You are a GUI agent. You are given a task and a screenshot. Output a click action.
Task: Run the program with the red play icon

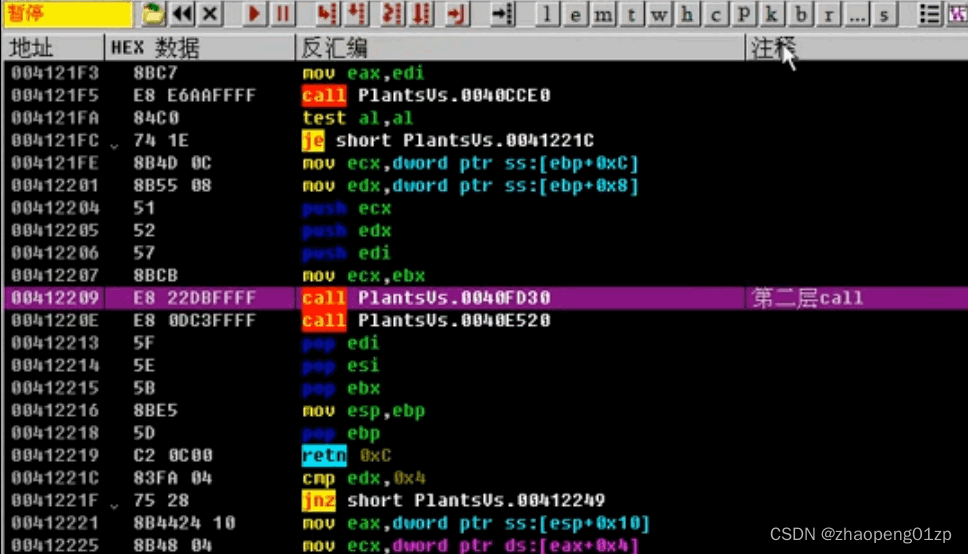pyautogui.click(x=254, y=14)
